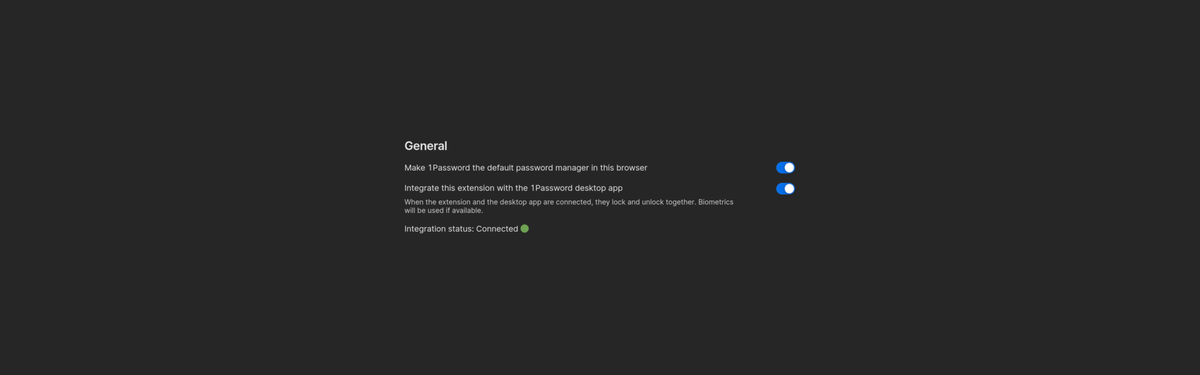Click the white knob of the integration switch
Viewport: 1200px width, 375px height.
click(x=789, y=189)
